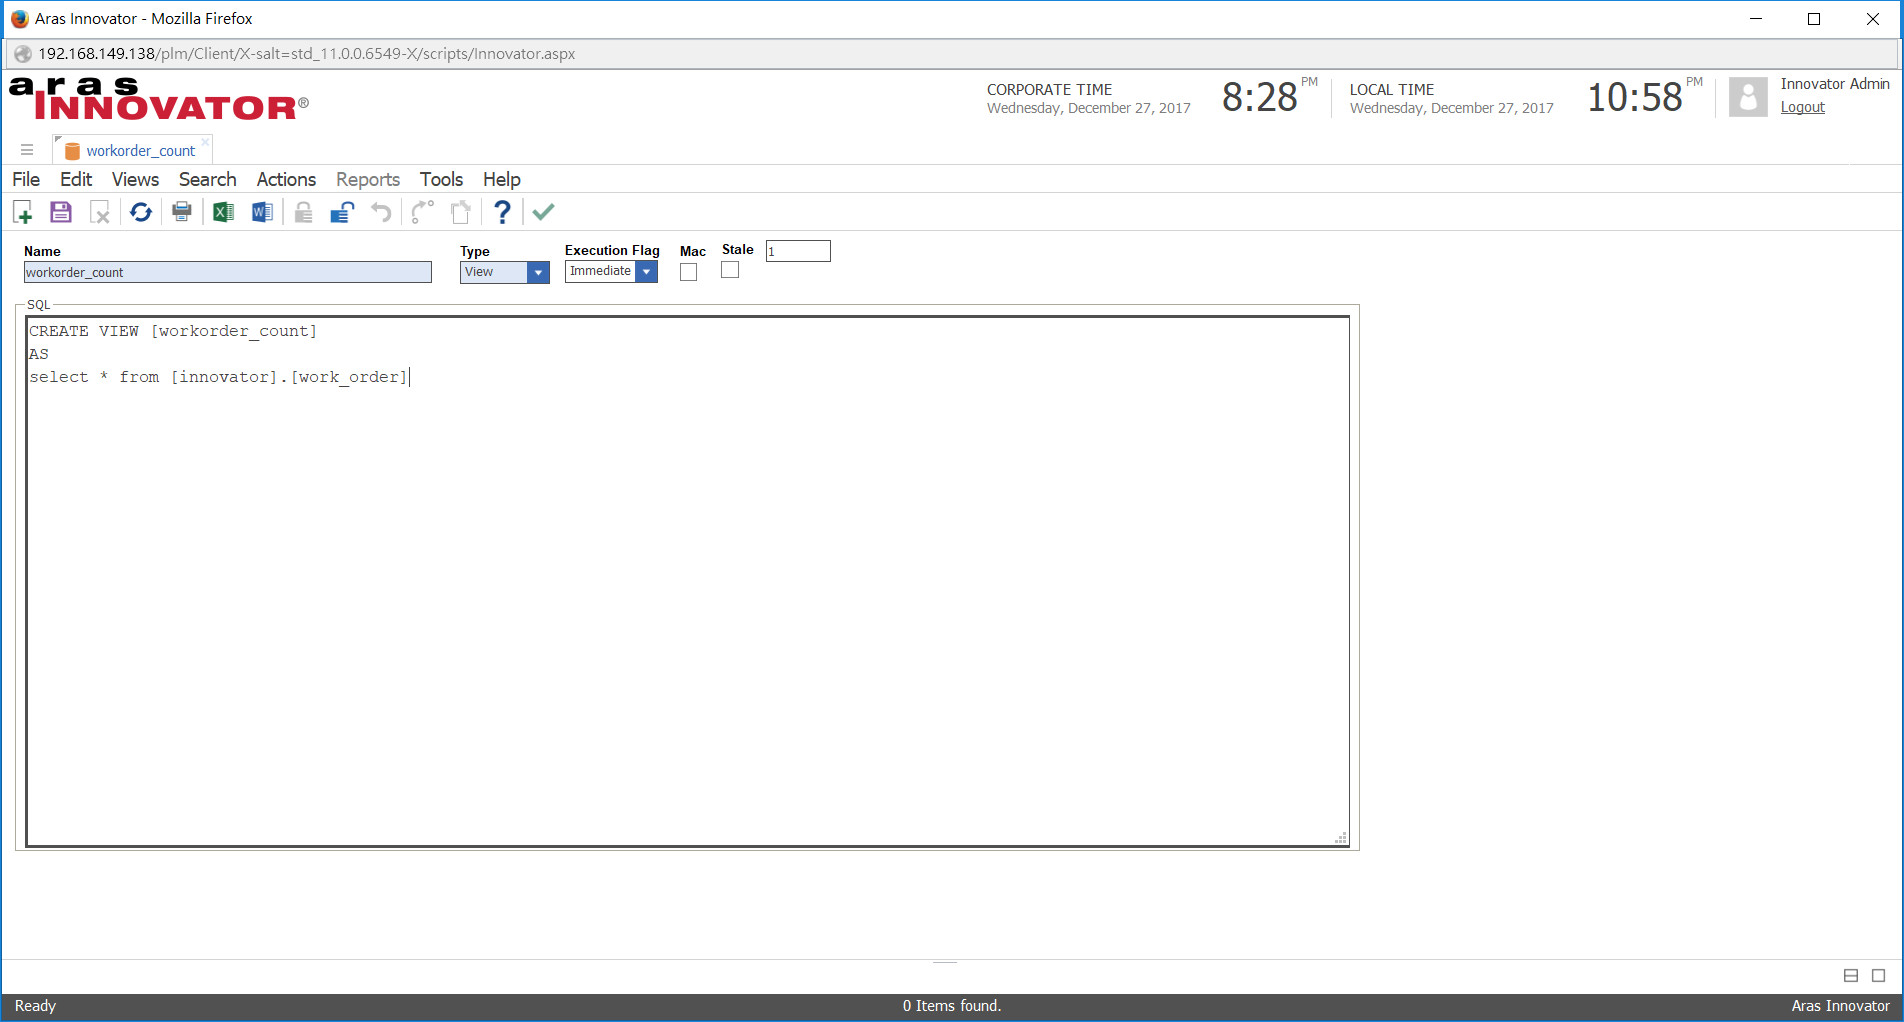Click the splitter handle above the status bar

pyautogui.click(x=945, y=962)
